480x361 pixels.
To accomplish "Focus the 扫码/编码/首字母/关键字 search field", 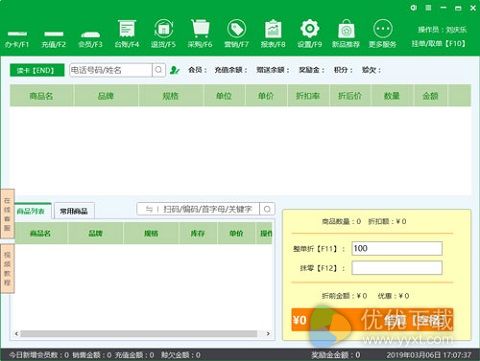I will pyautogui.click(x=198, y=209).
